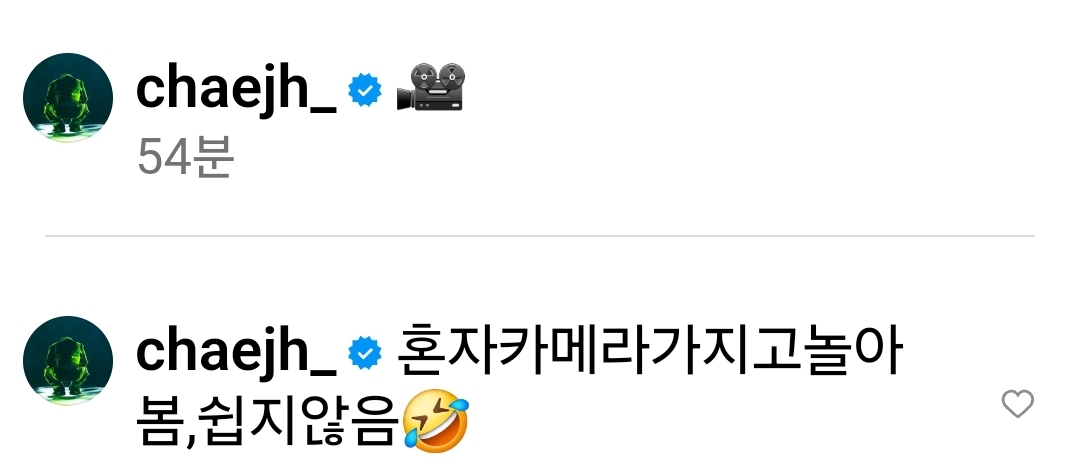Tap the movie camera emoji in caption
The width and height of the screenshot is (1080, 465).
[x=431, y=87]
